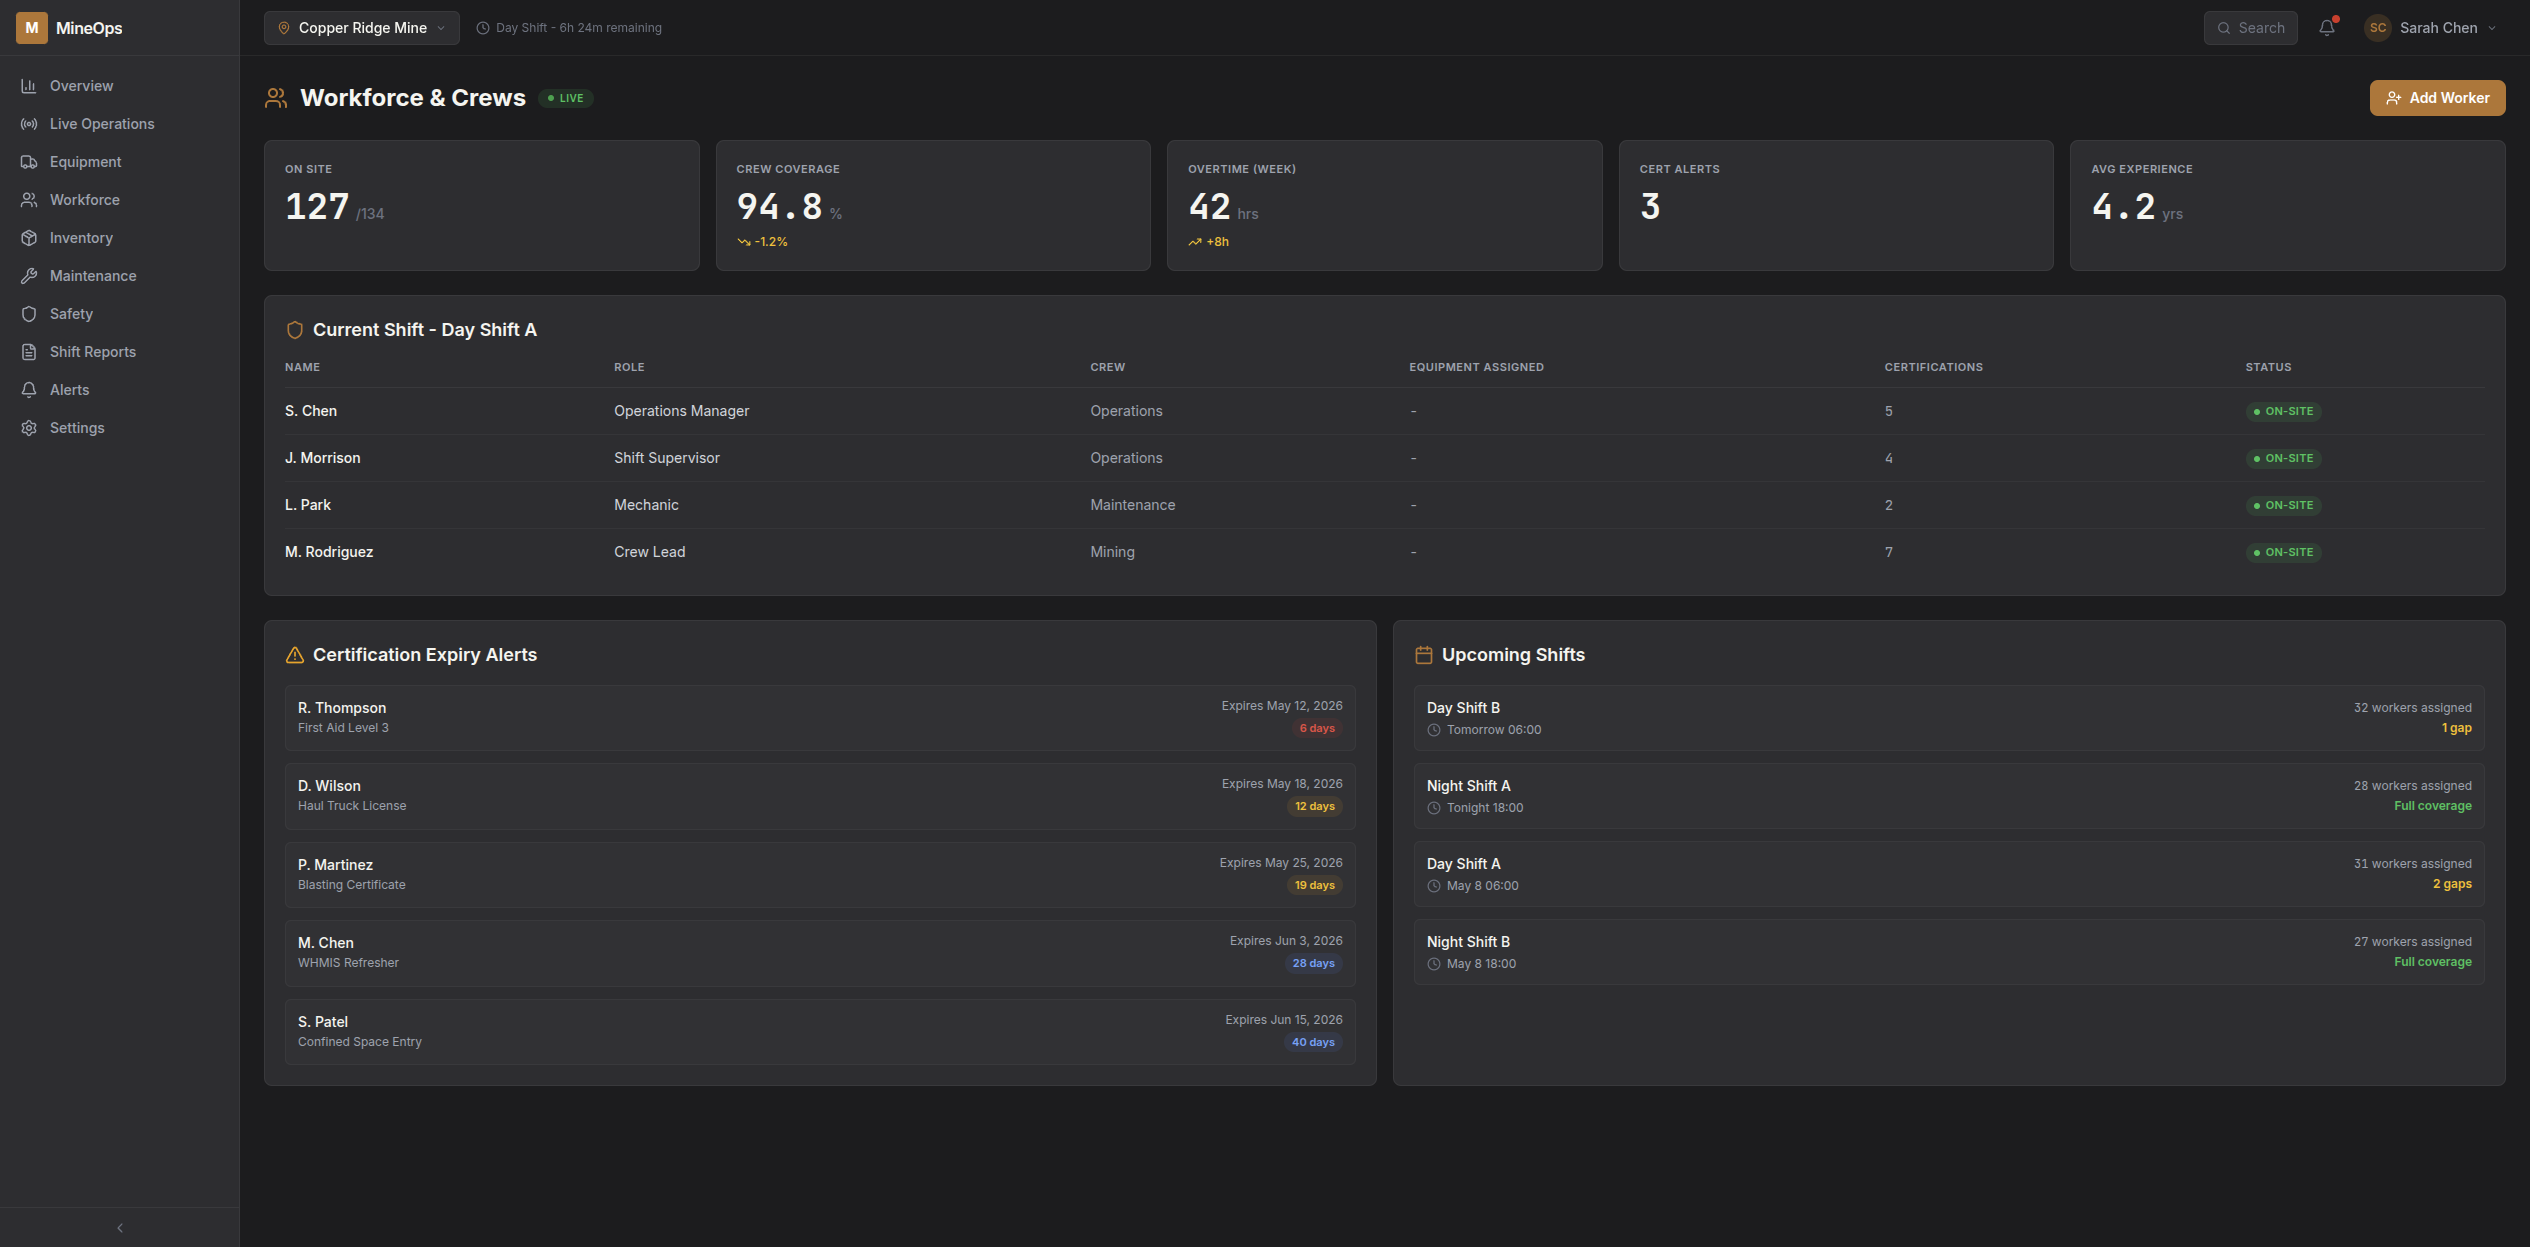
Task: Click the LIVE status badge
Action: click(x=566, y=98)
